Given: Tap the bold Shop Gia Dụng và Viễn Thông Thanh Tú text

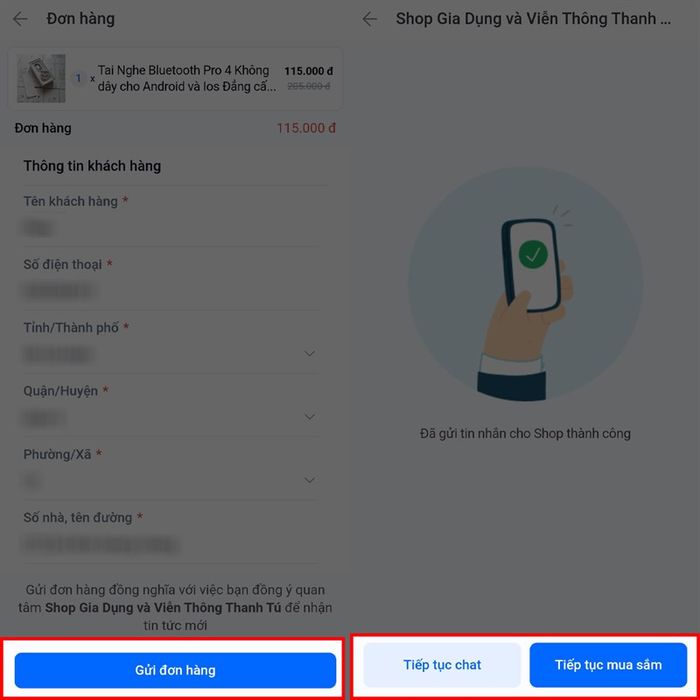Looking at the screenshot, I should (x=163, y=608).
